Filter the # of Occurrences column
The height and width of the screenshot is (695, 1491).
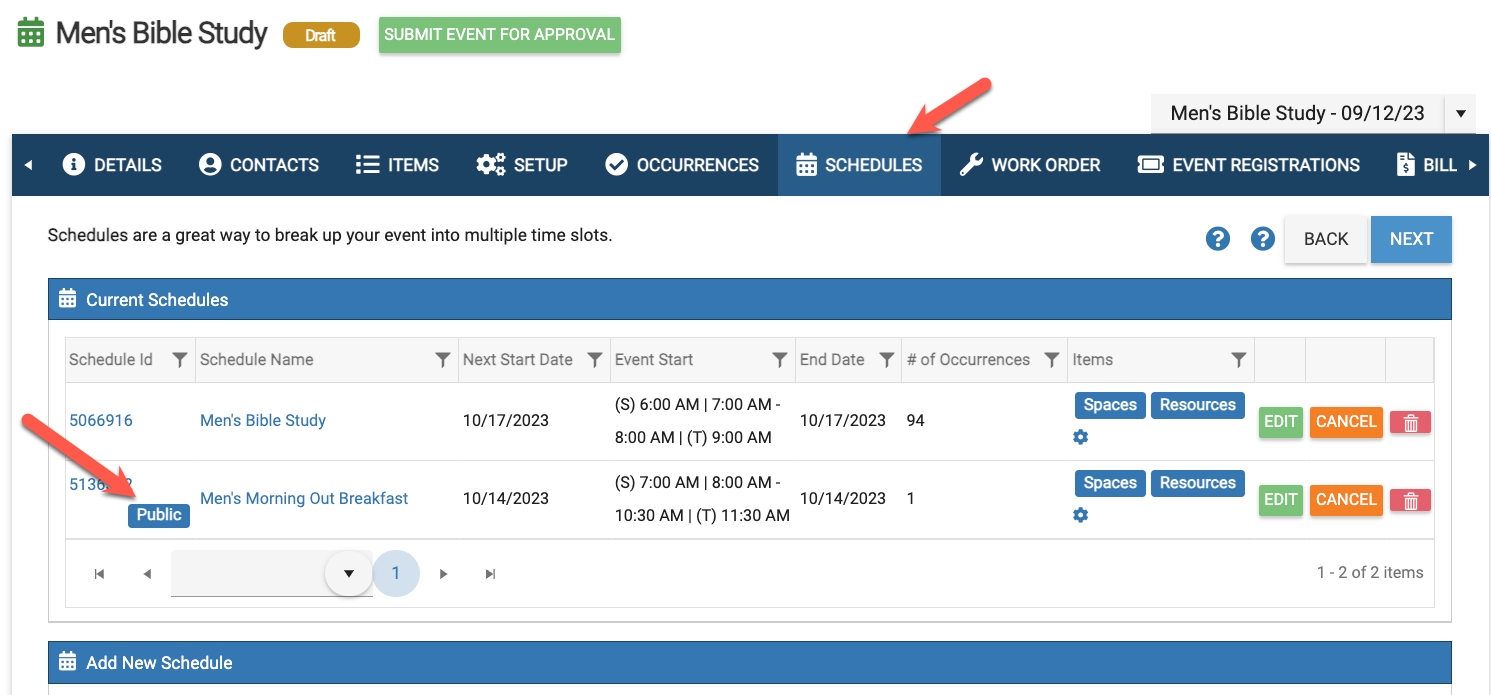pyautogui.click(x=1051, y=360)
